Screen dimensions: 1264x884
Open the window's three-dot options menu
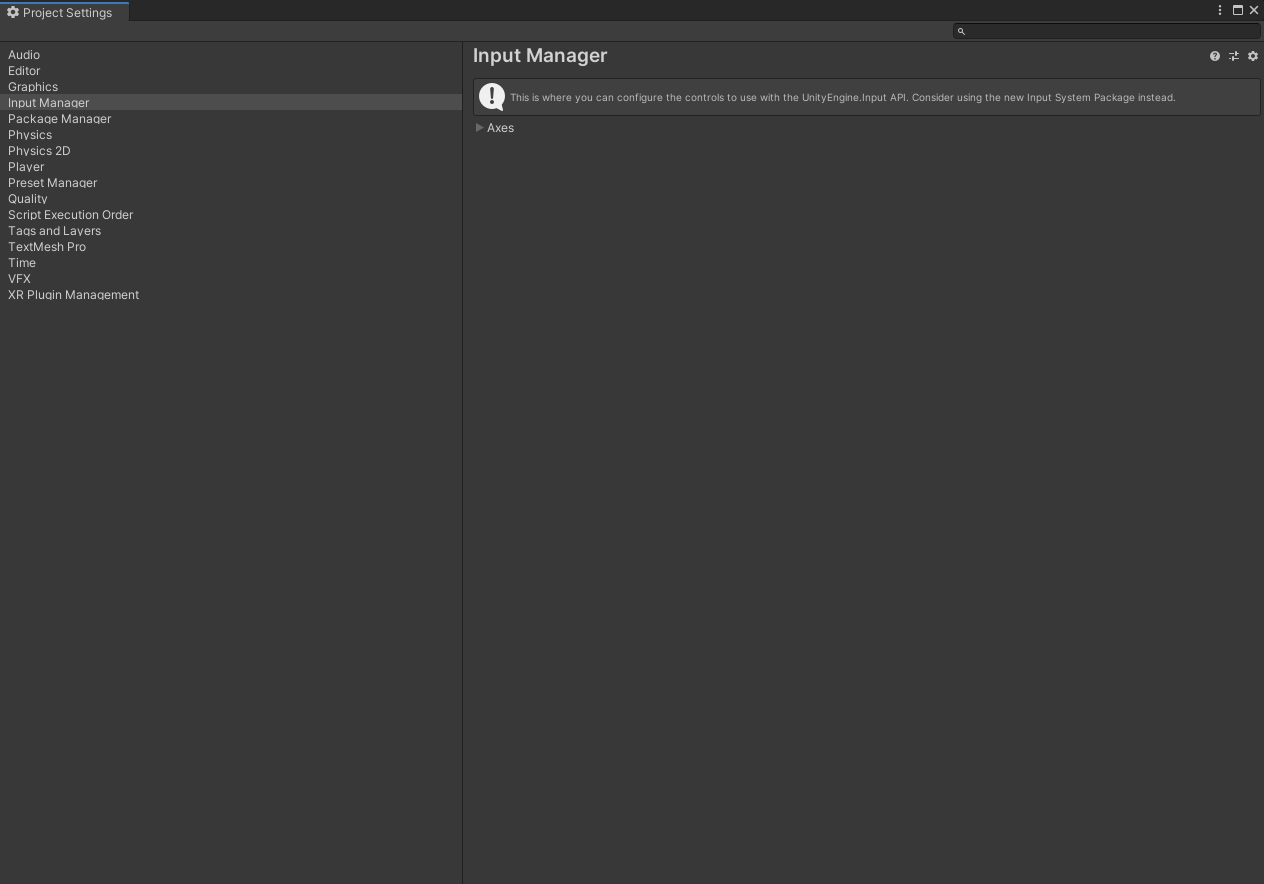(1220, 10)
